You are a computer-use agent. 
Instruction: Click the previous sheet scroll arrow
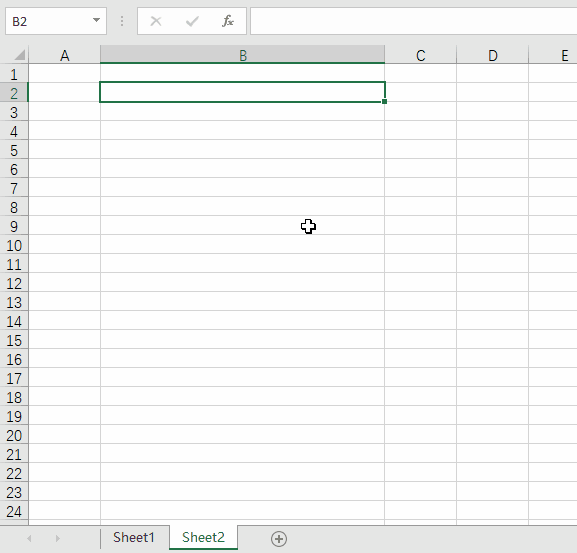tap(29, 539)
